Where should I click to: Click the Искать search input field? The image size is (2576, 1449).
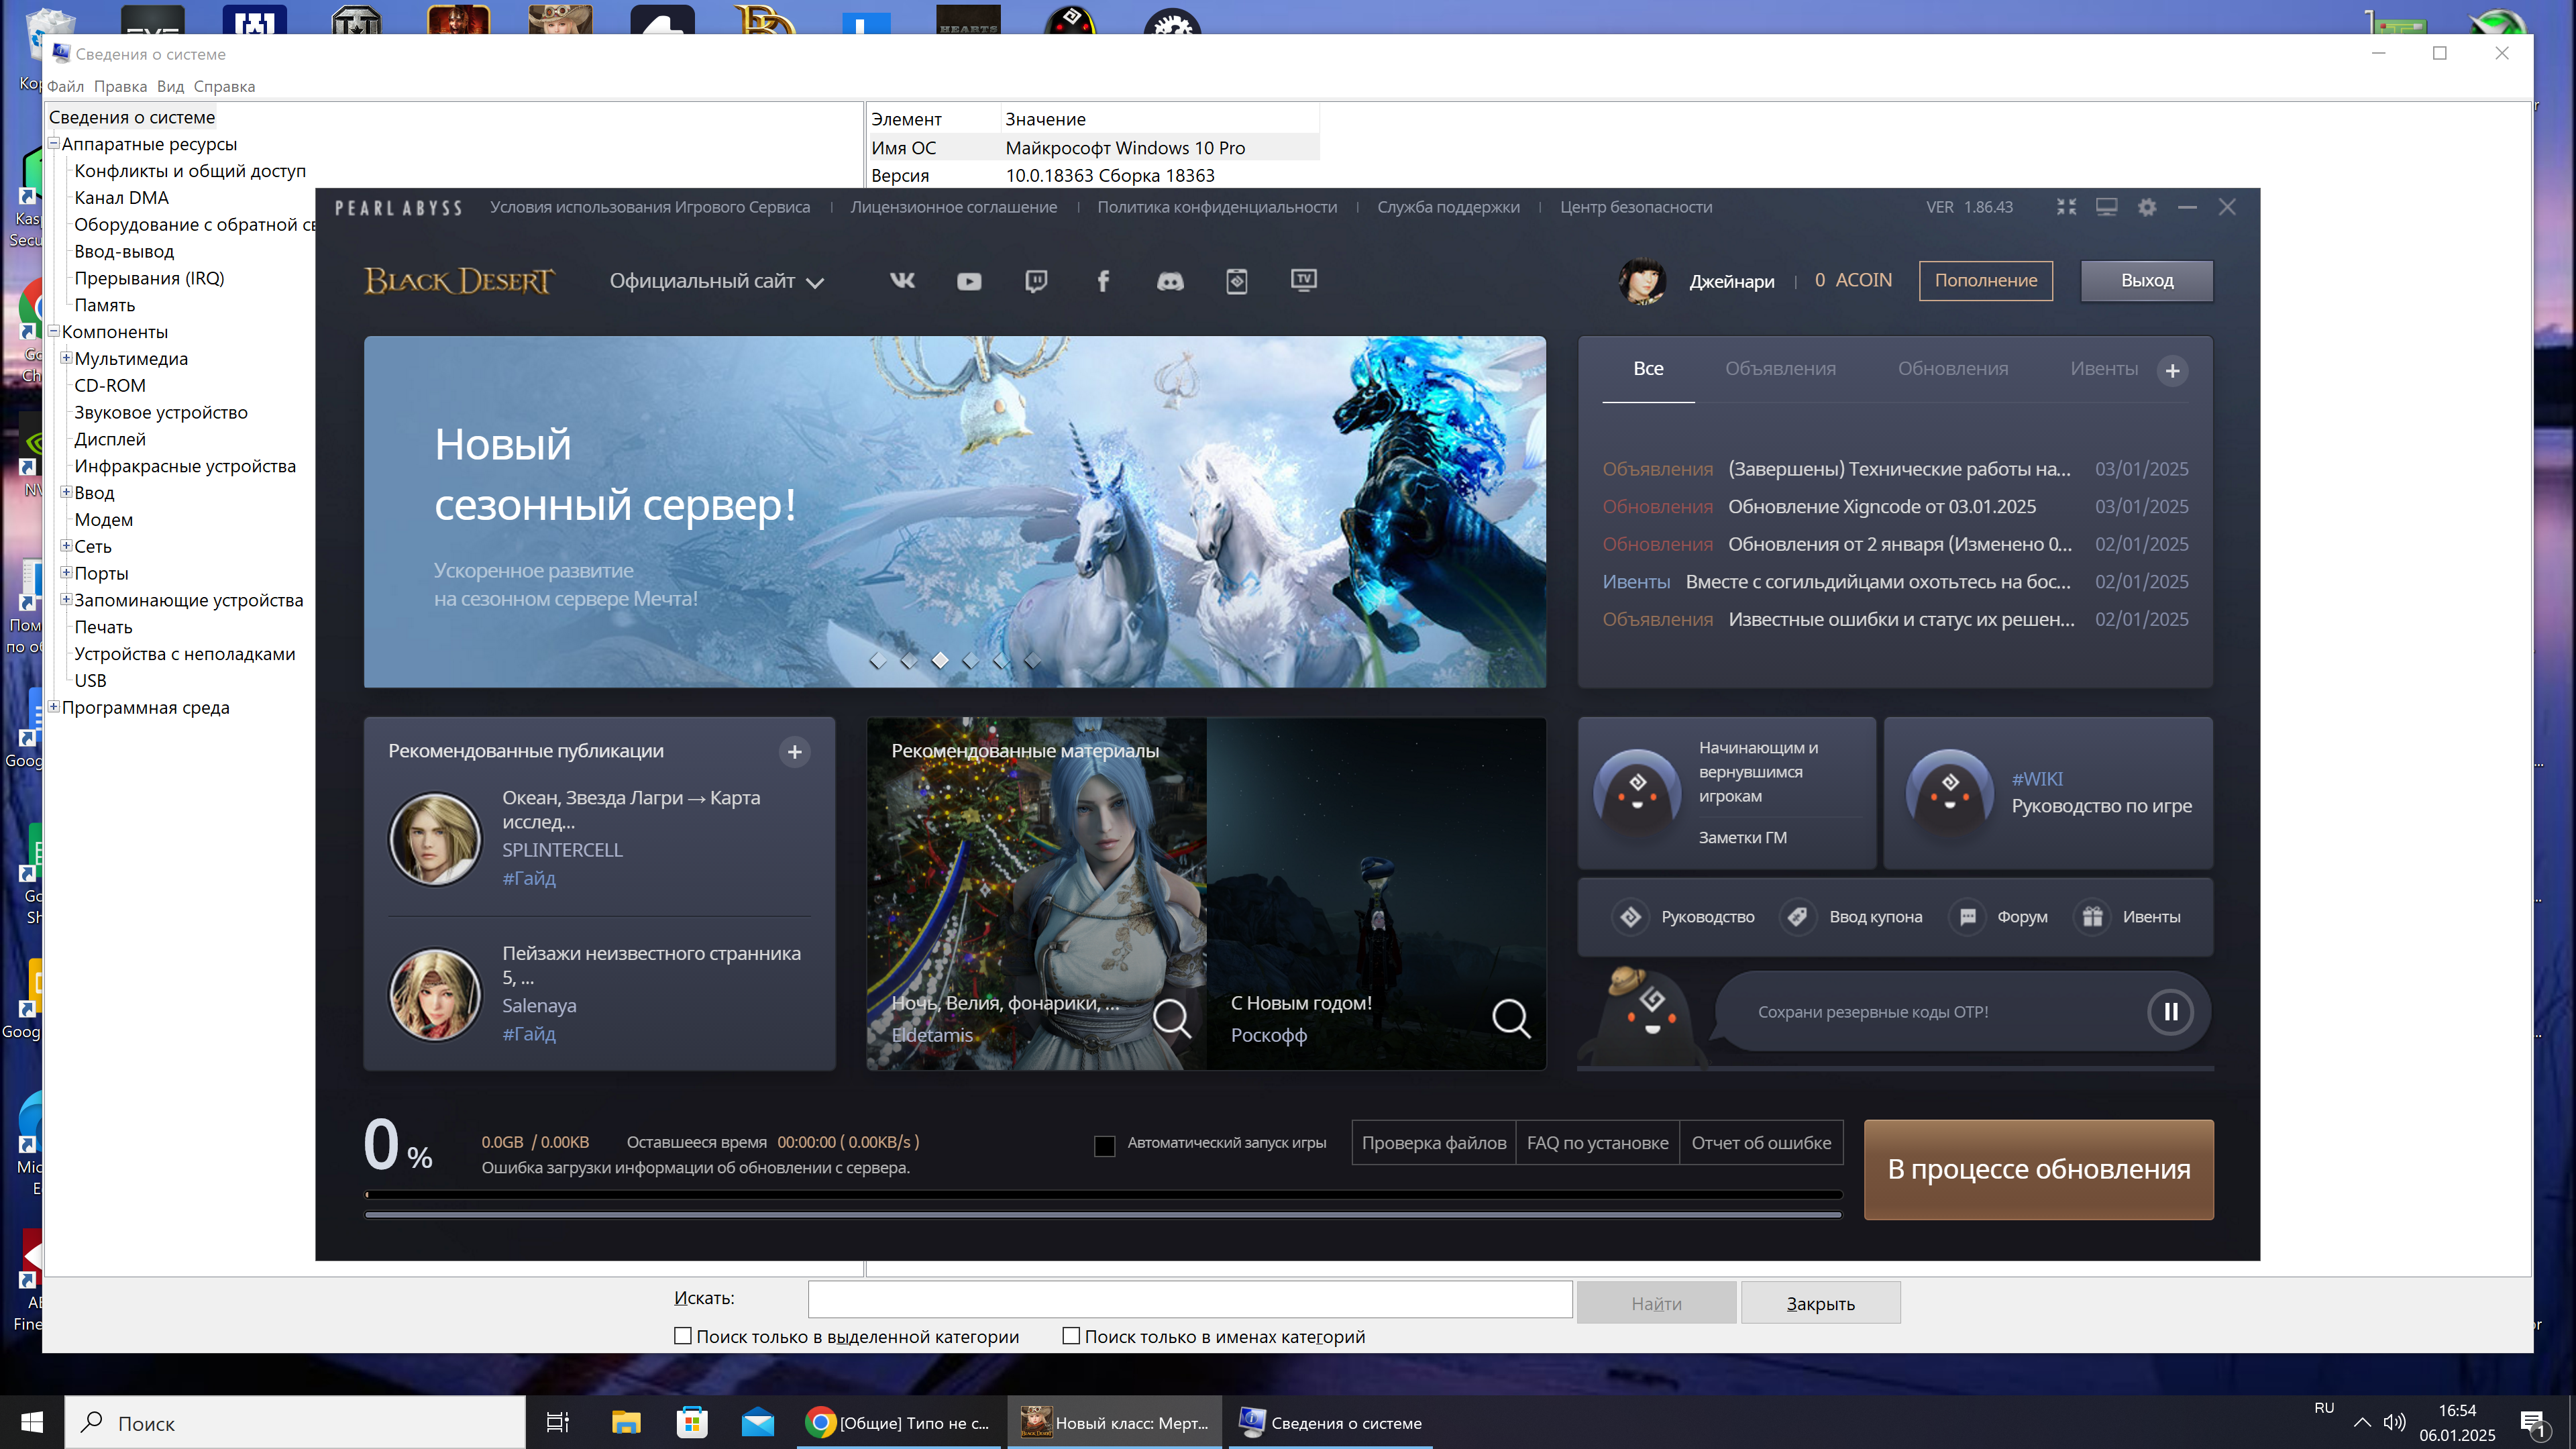pyautogui.click(x=1190, y=1300)
